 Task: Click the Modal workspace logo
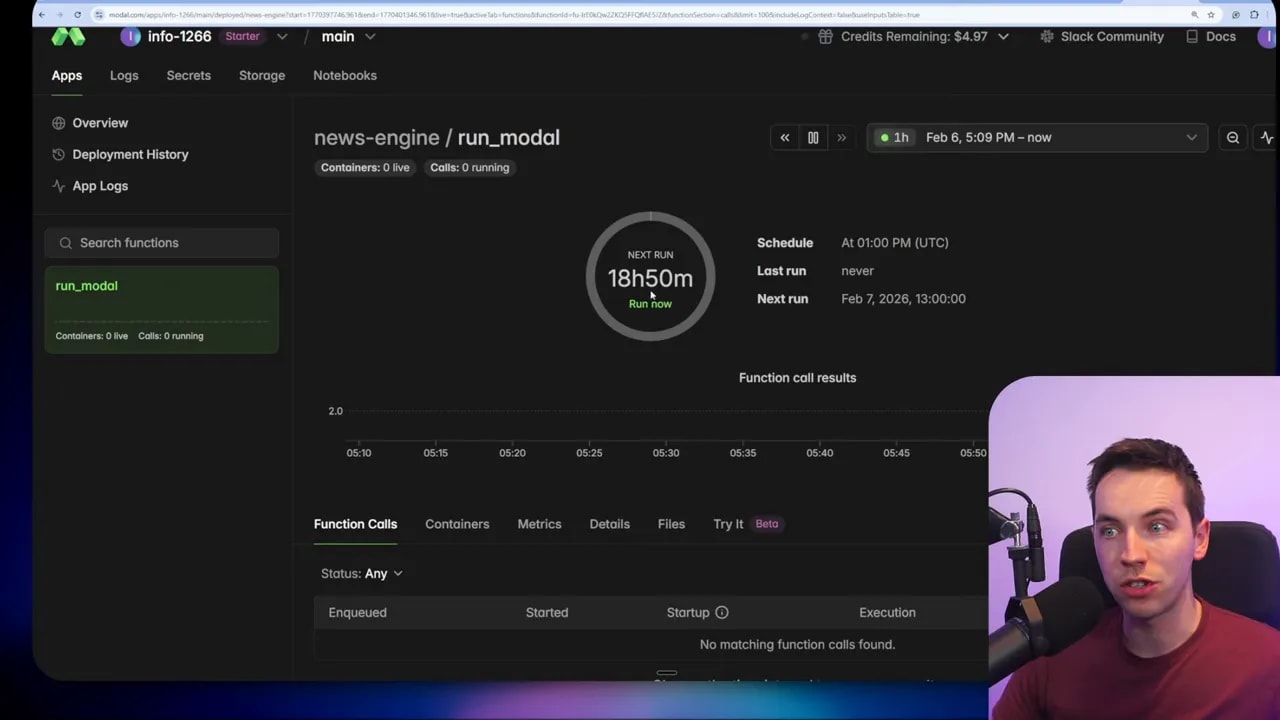(x=68, y=36)
